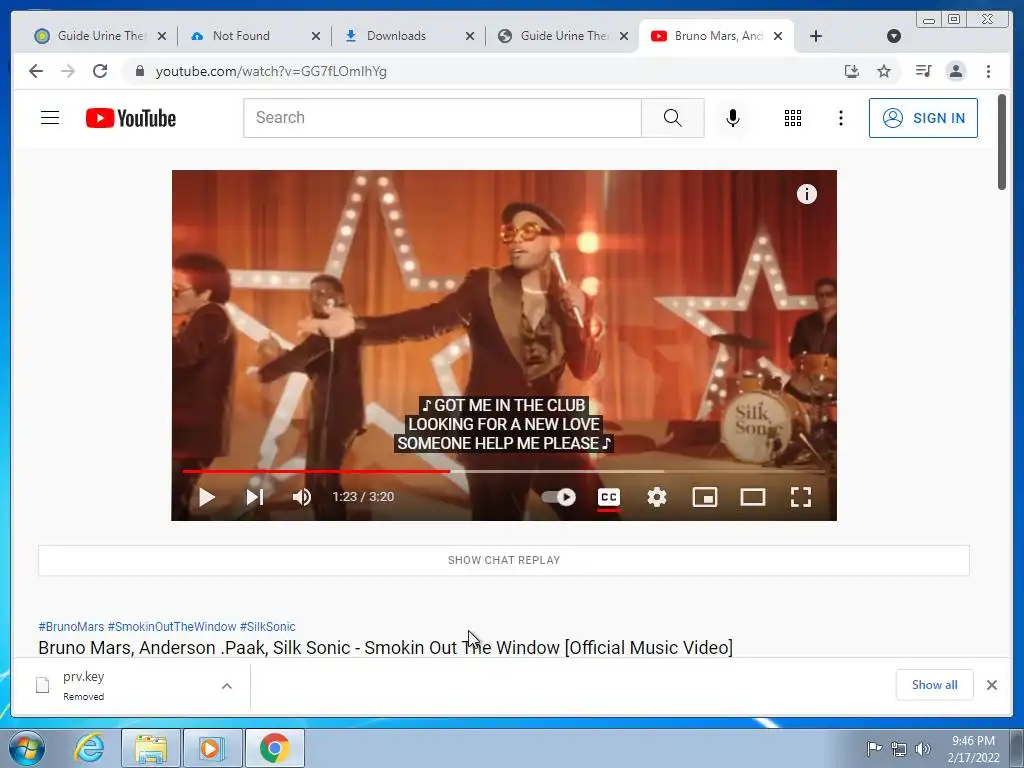Open the network tray icon
Image resolution: width=1024 pixels, height=768 pixels.
tap(899, 748)
